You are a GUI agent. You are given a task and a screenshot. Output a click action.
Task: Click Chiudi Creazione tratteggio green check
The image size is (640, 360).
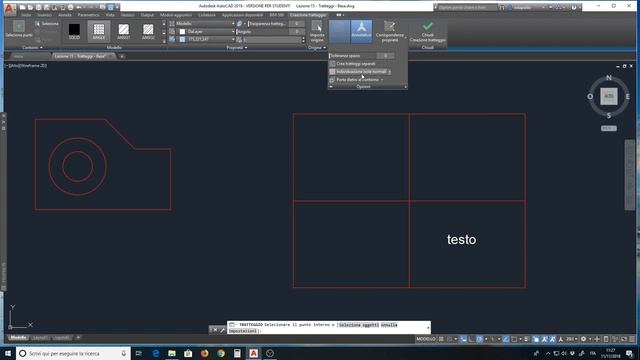pos(427,31)
